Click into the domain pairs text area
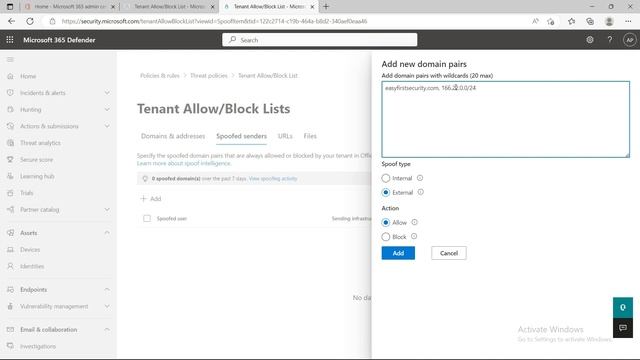 click(x=505, y=119)
